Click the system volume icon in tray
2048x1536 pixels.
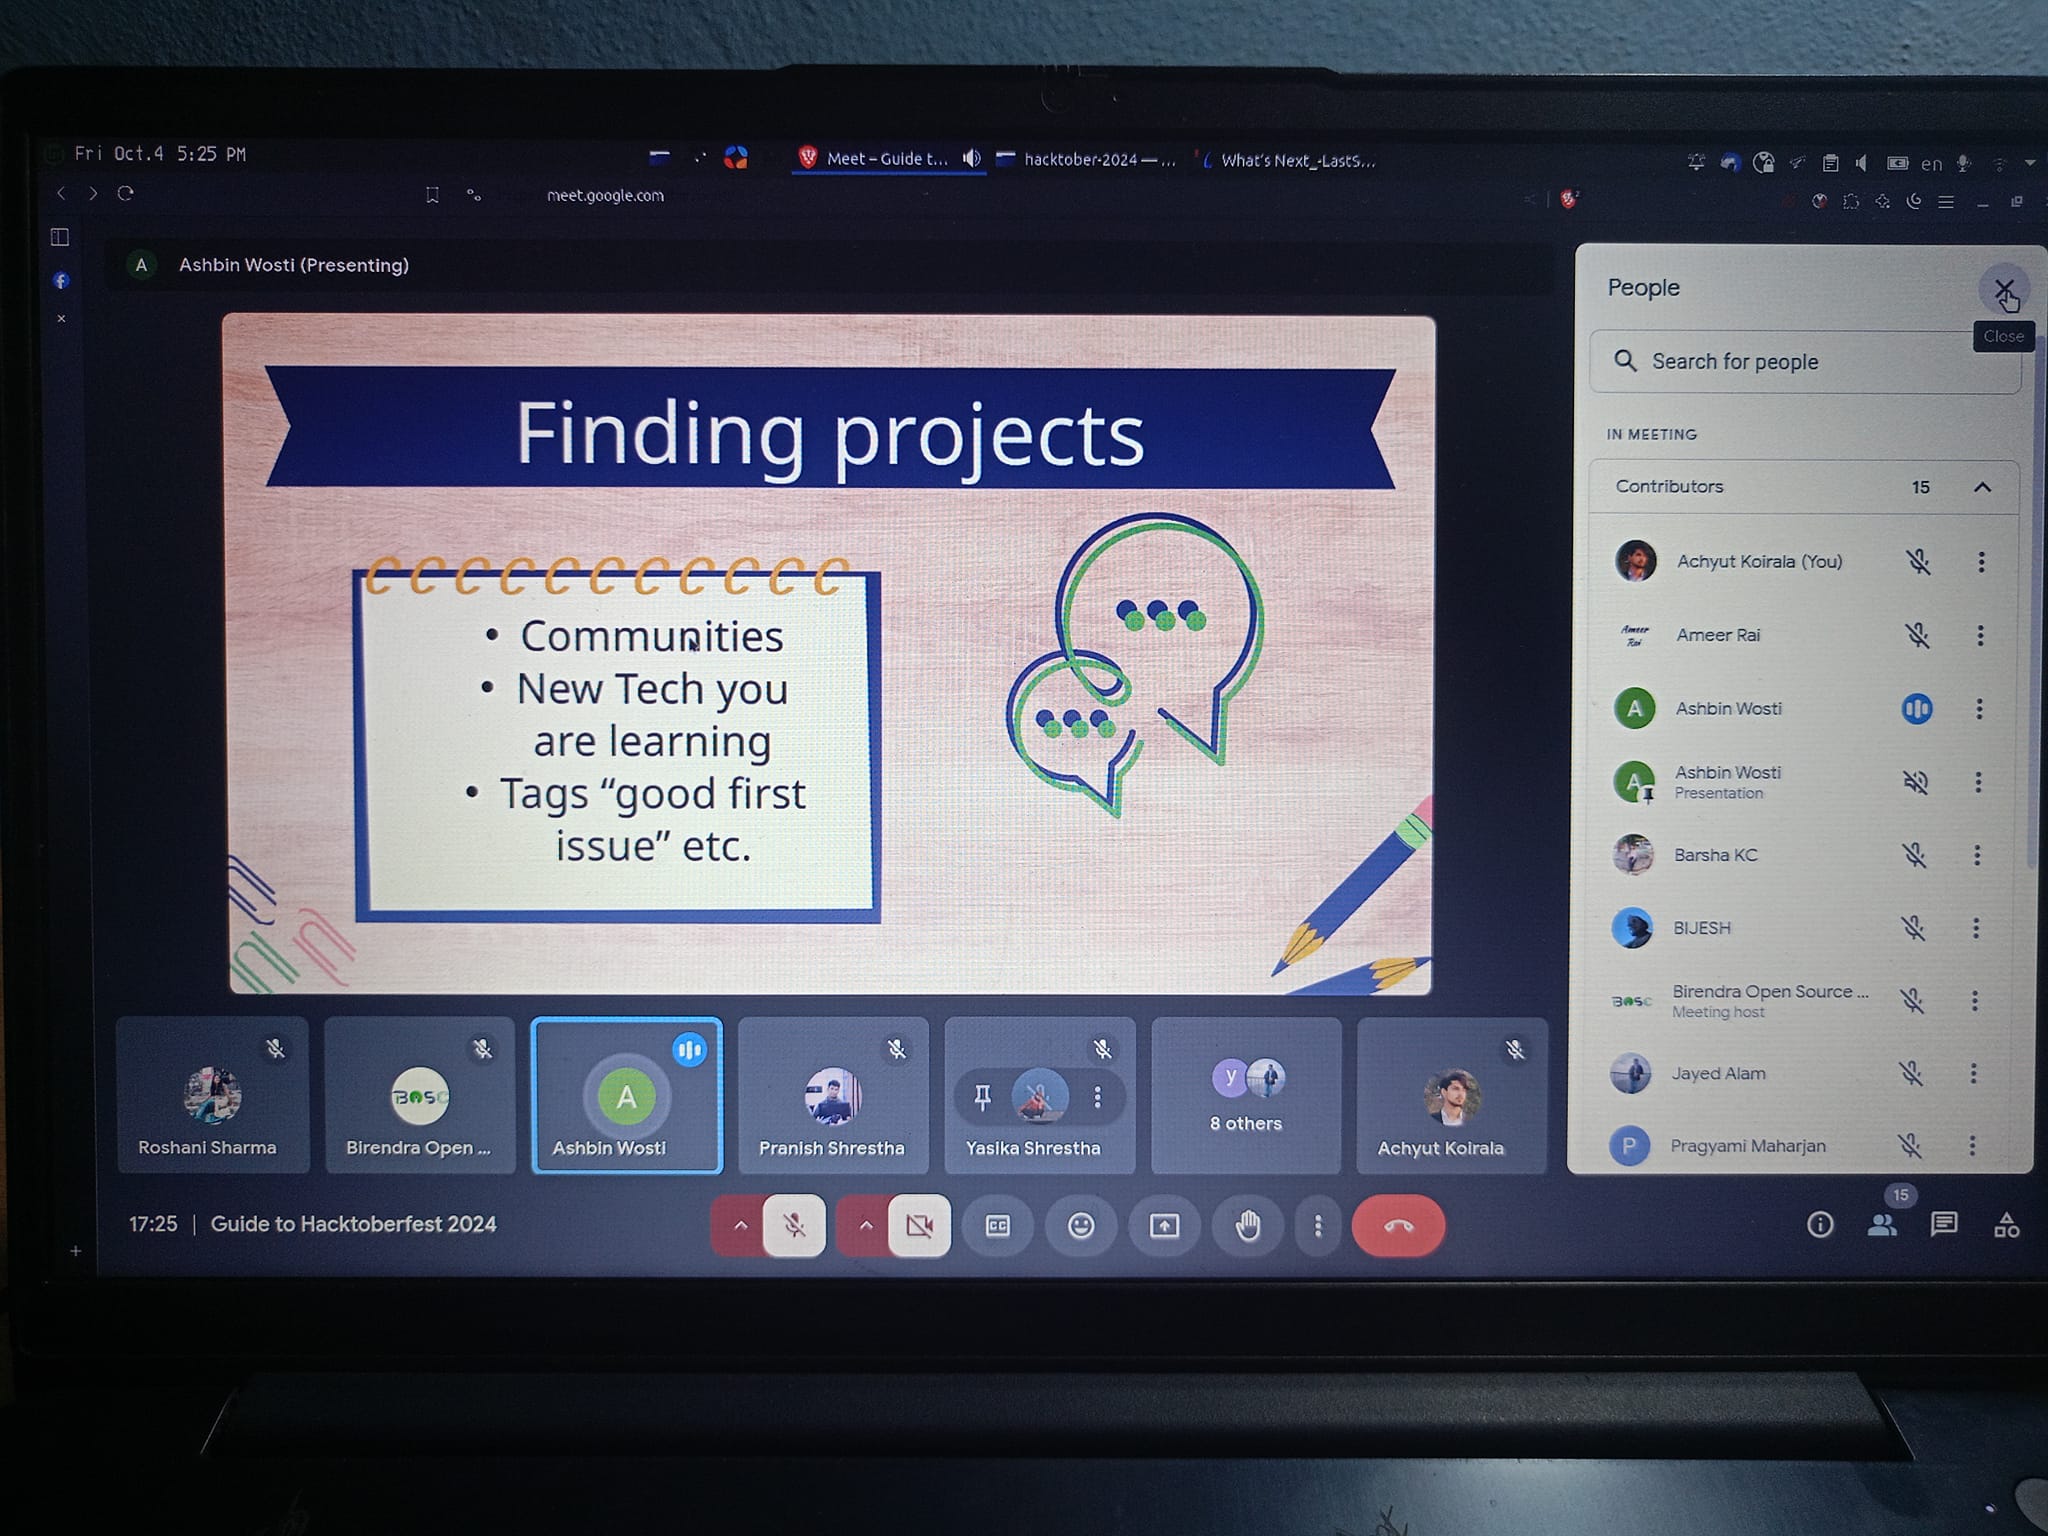click(1861, 163)
